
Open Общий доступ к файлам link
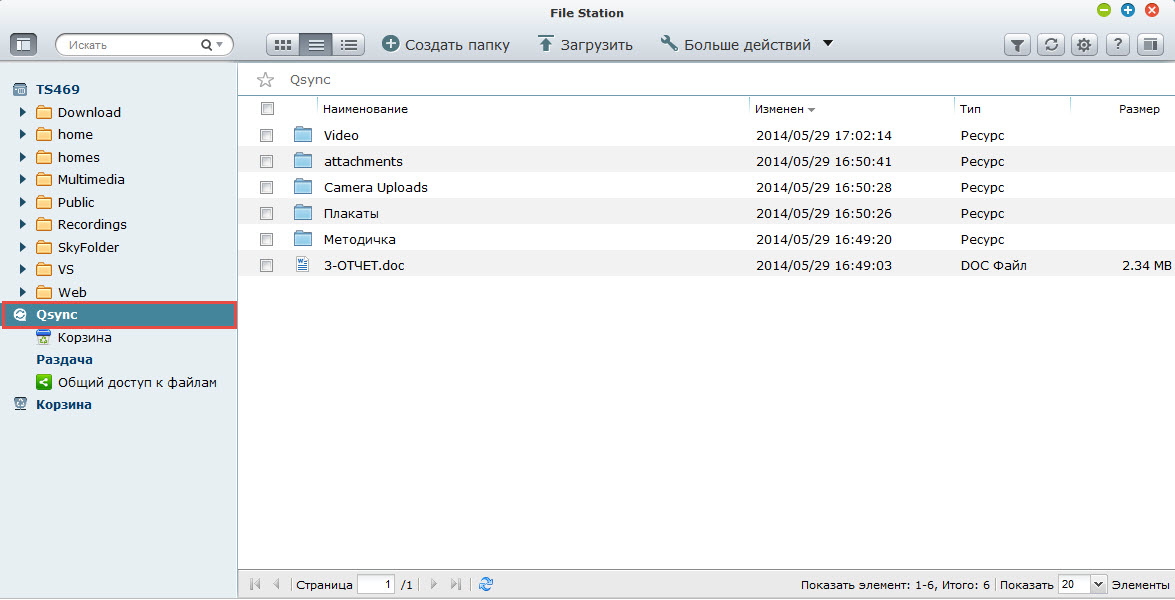tap(137, 382)
